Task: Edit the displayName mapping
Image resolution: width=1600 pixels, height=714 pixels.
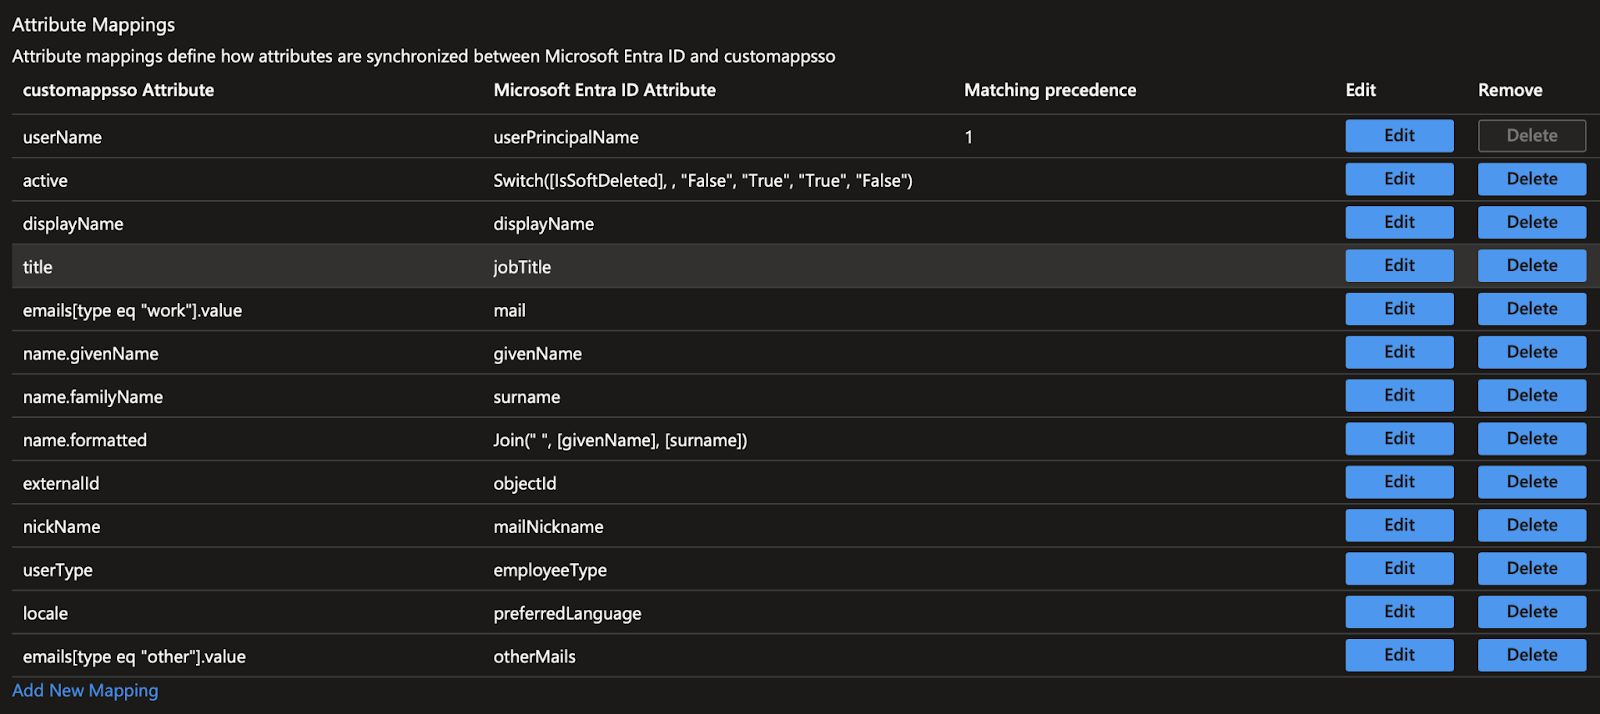Action: [x=1399, y=222]
